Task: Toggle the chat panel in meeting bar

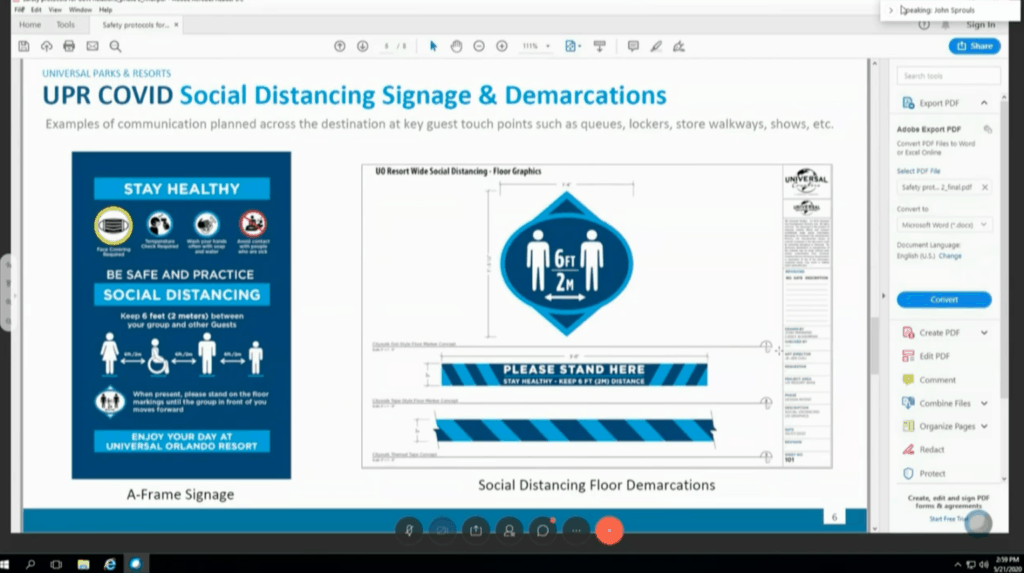Action: point(543,530)
